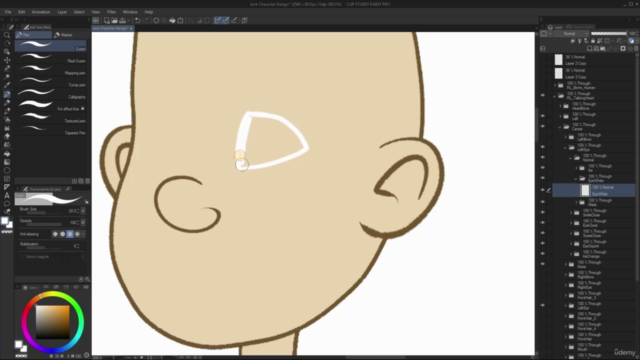Click the Gradient tool icon
Viewport: 640px width, 360px height.
pos(7,162)
